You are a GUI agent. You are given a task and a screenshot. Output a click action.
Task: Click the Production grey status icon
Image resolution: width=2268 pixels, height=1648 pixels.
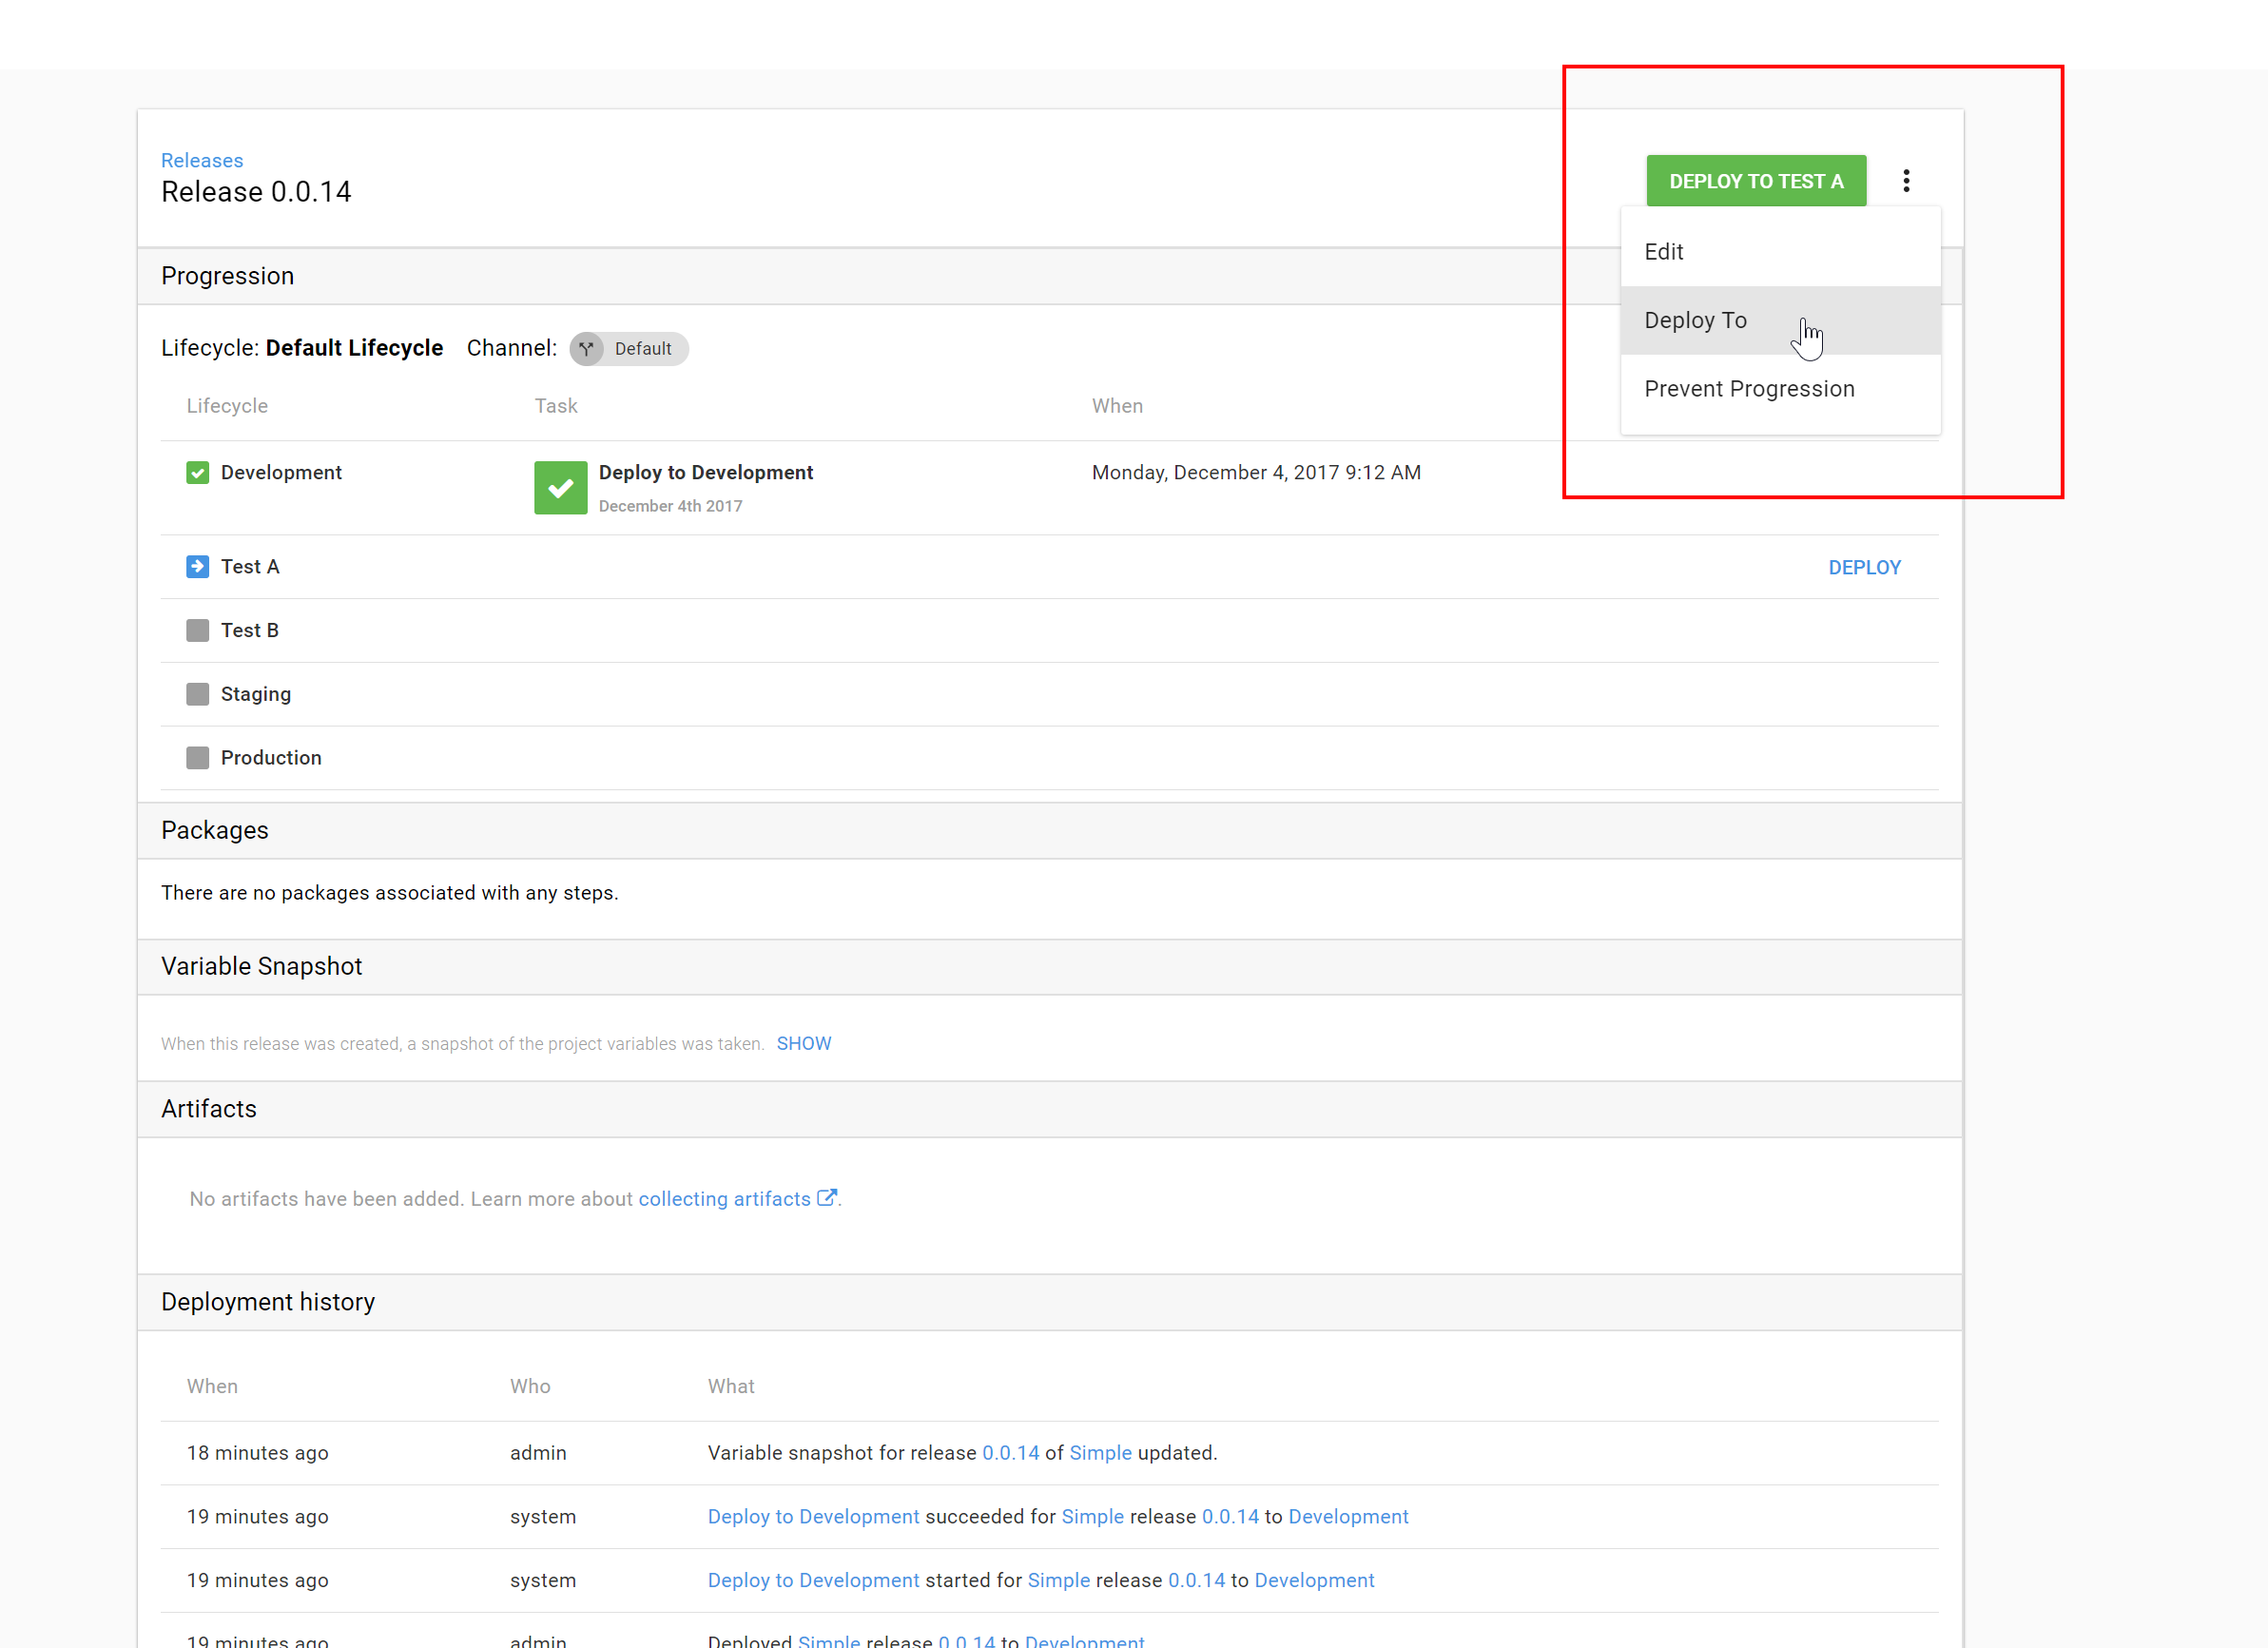coord(197,758)
